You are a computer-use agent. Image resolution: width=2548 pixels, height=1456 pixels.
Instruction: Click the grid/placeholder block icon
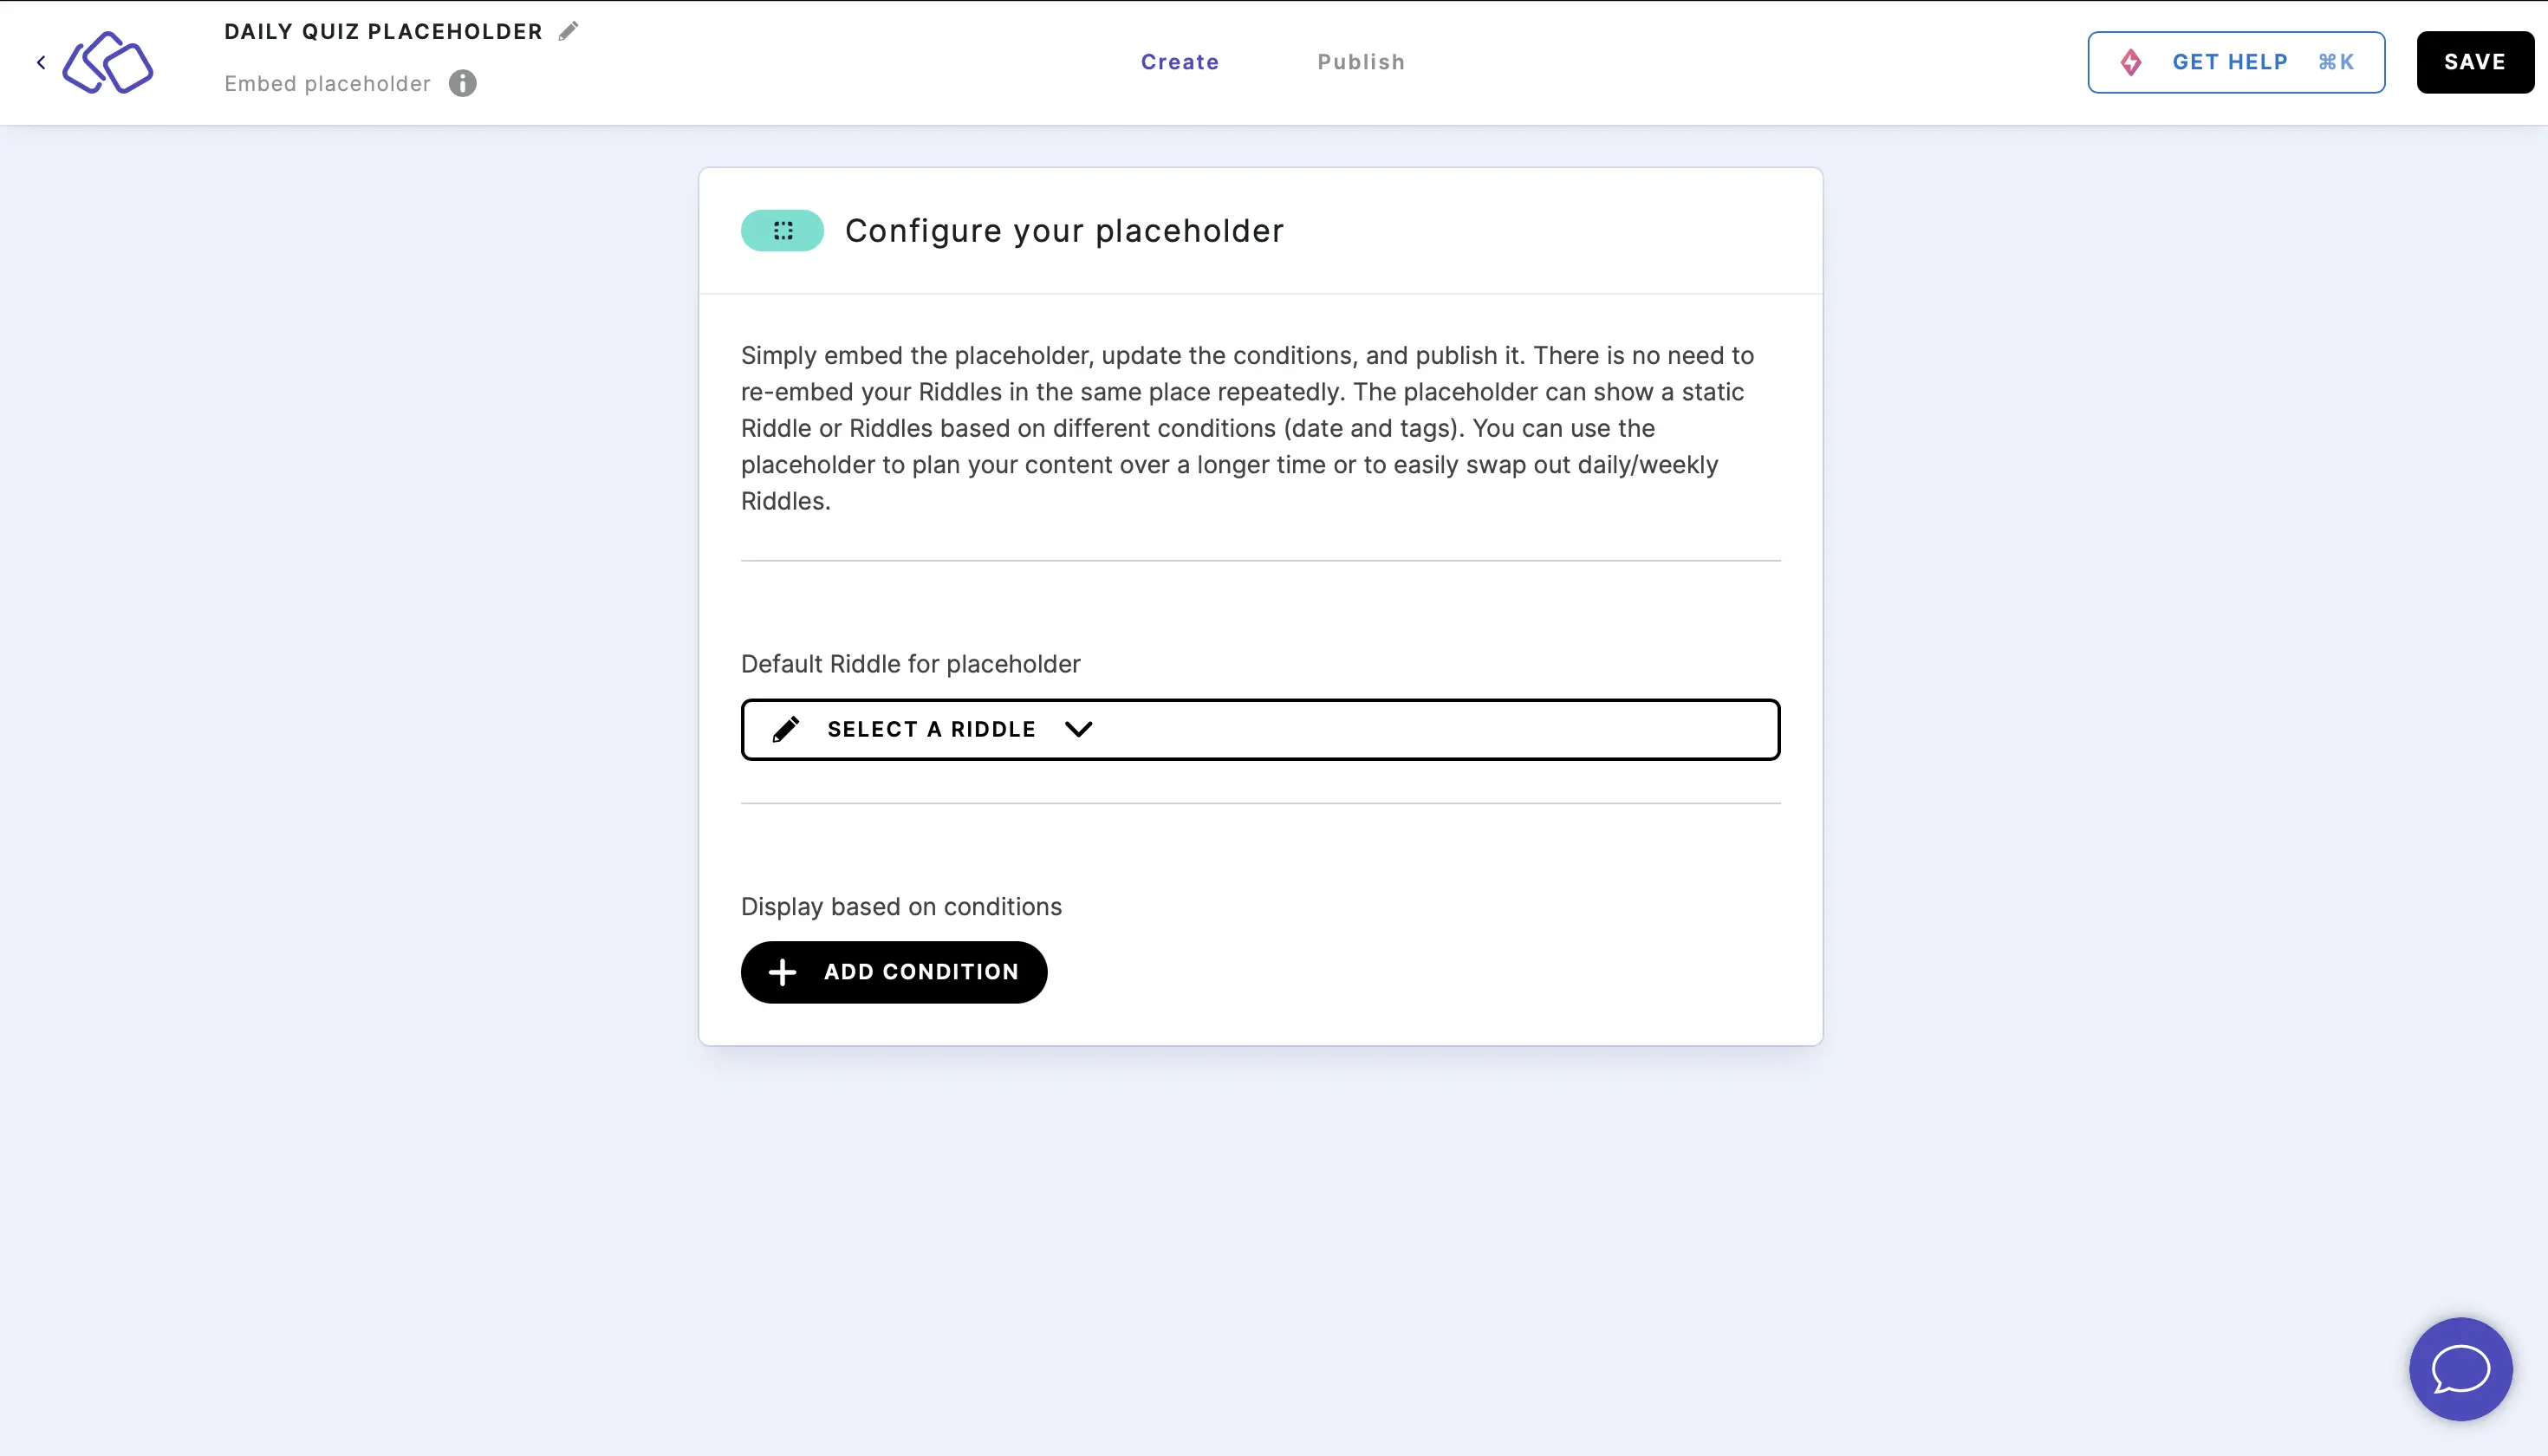tap(783, 230)
